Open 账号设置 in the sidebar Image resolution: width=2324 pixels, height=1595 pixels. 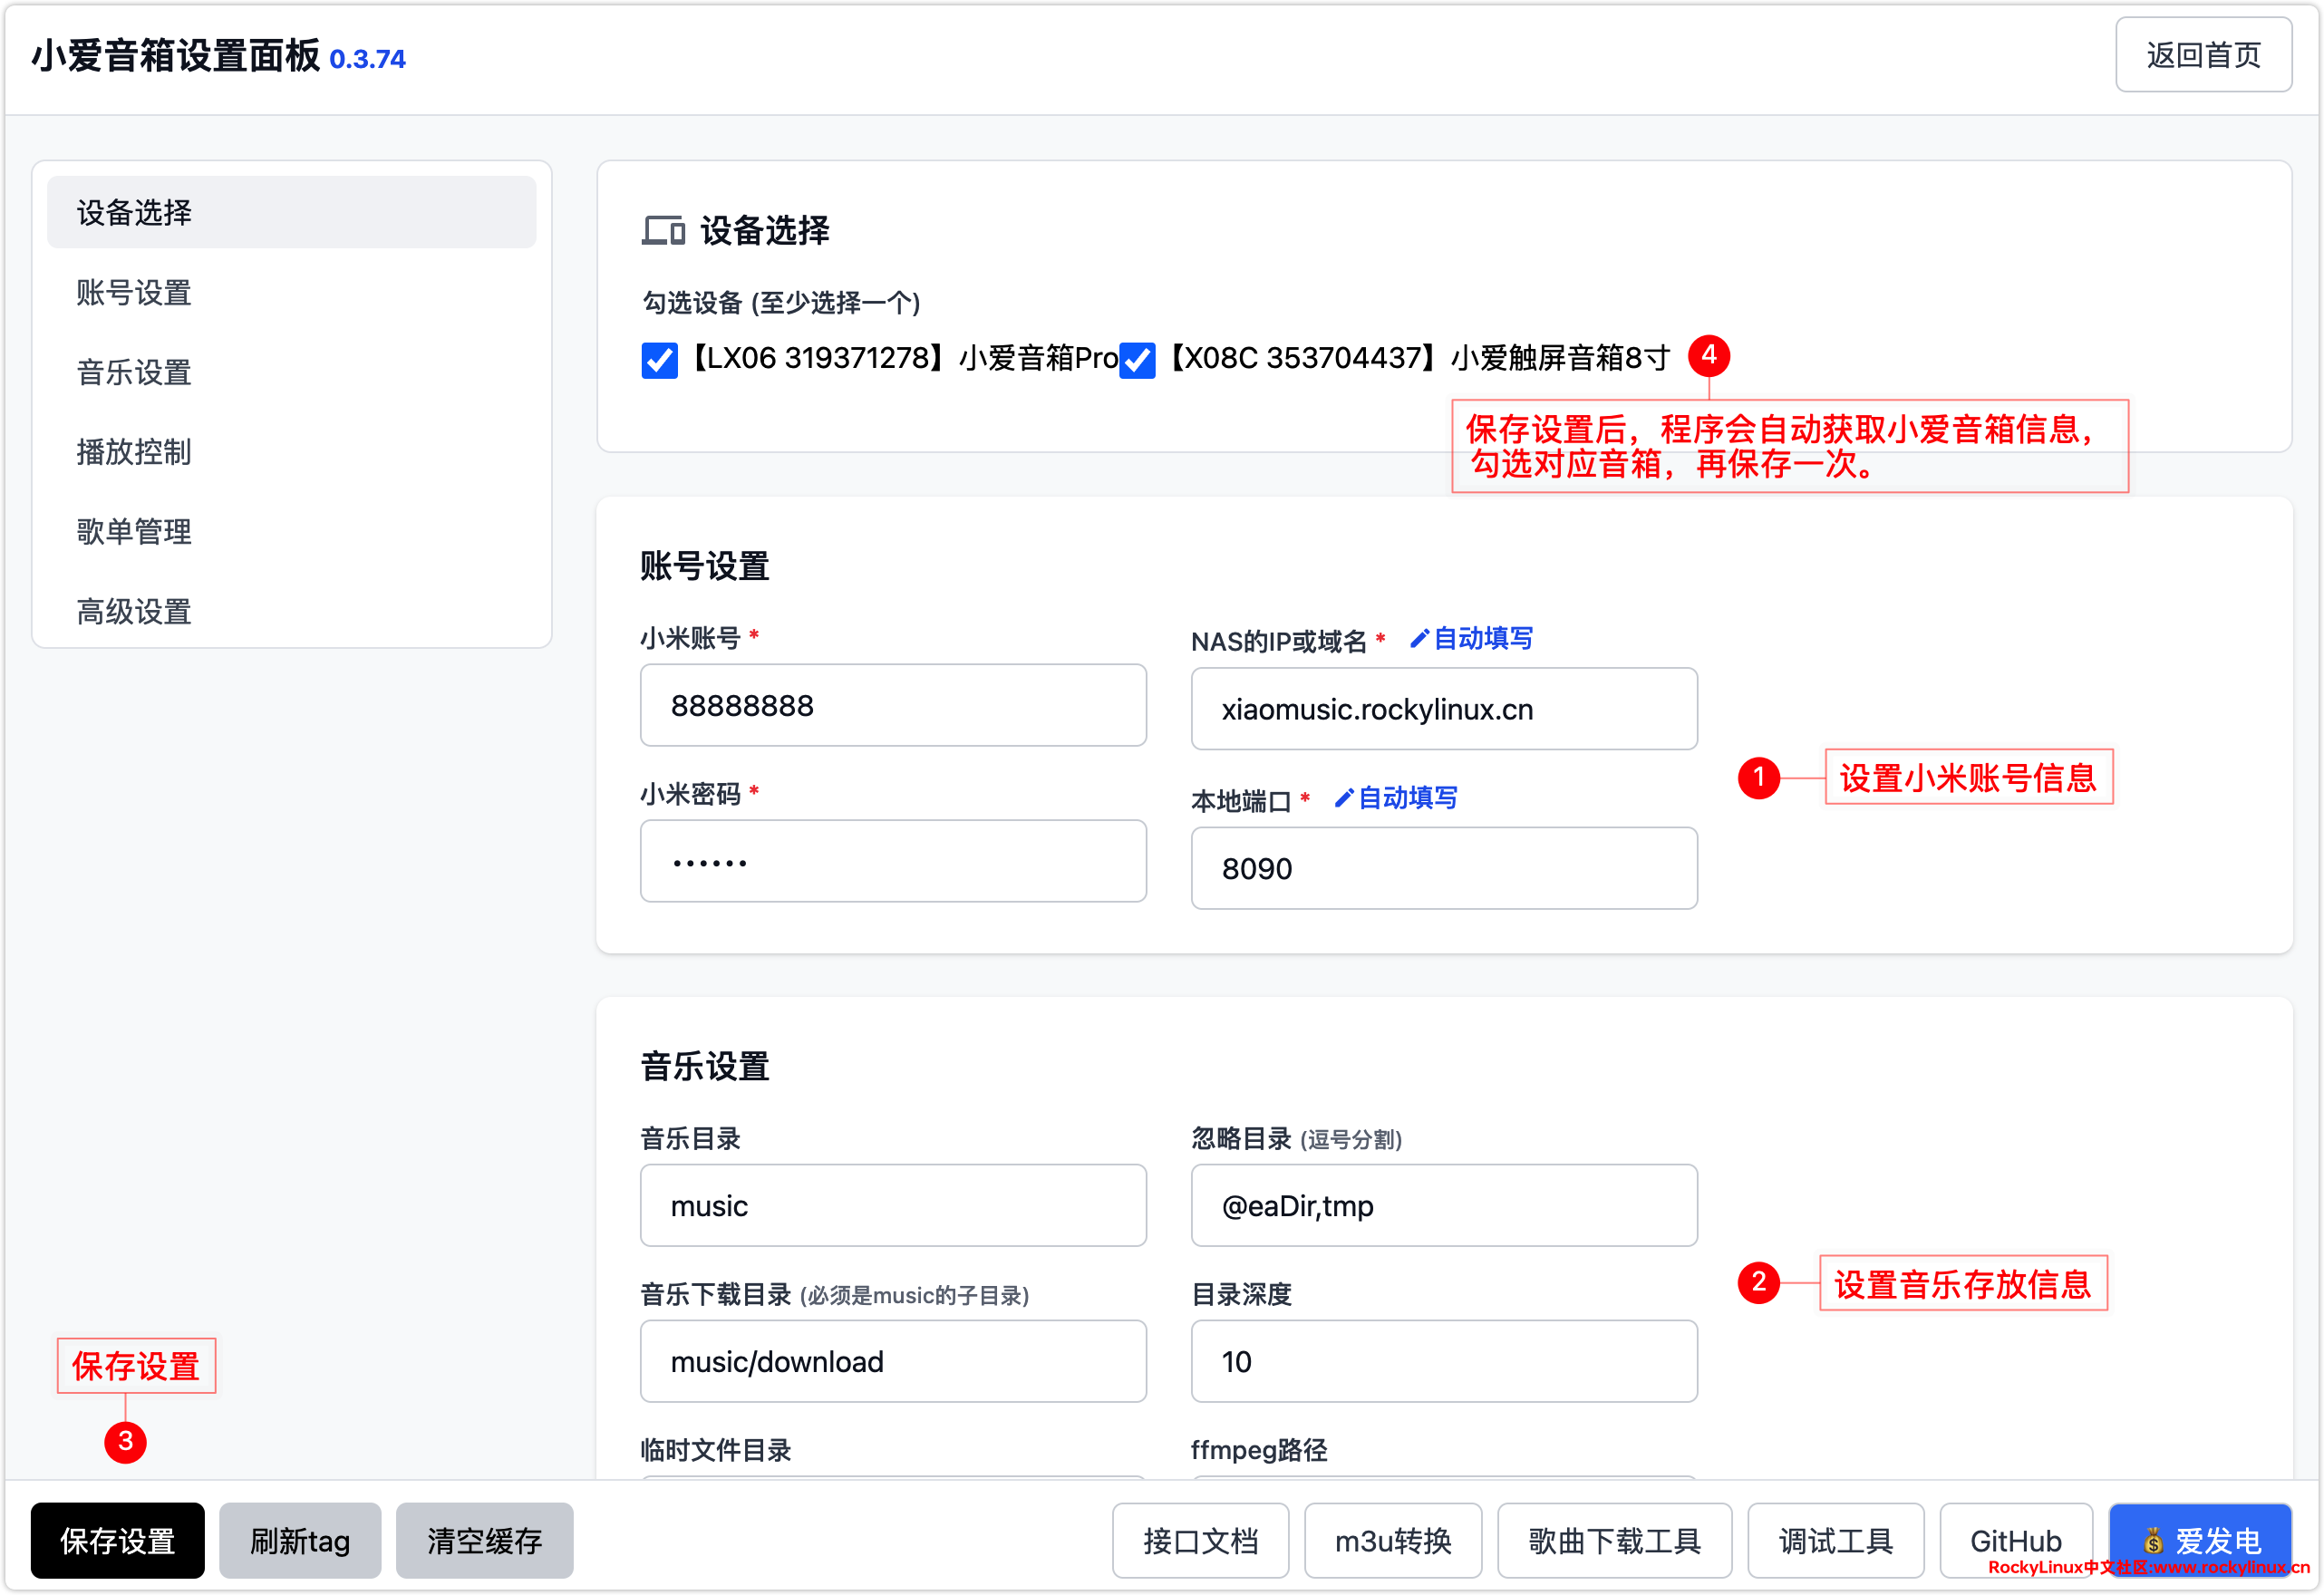tap(134, 293)
